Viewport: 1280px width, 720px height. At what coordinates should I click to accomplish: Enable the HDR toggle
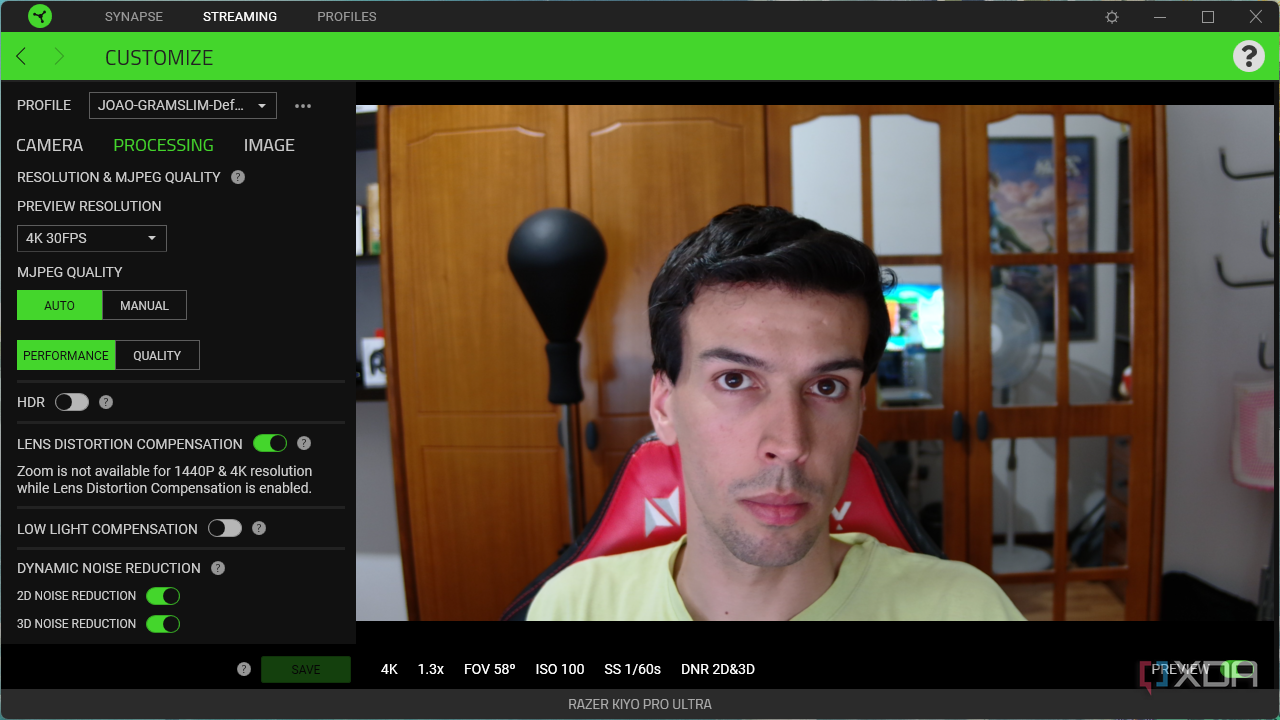72,402
